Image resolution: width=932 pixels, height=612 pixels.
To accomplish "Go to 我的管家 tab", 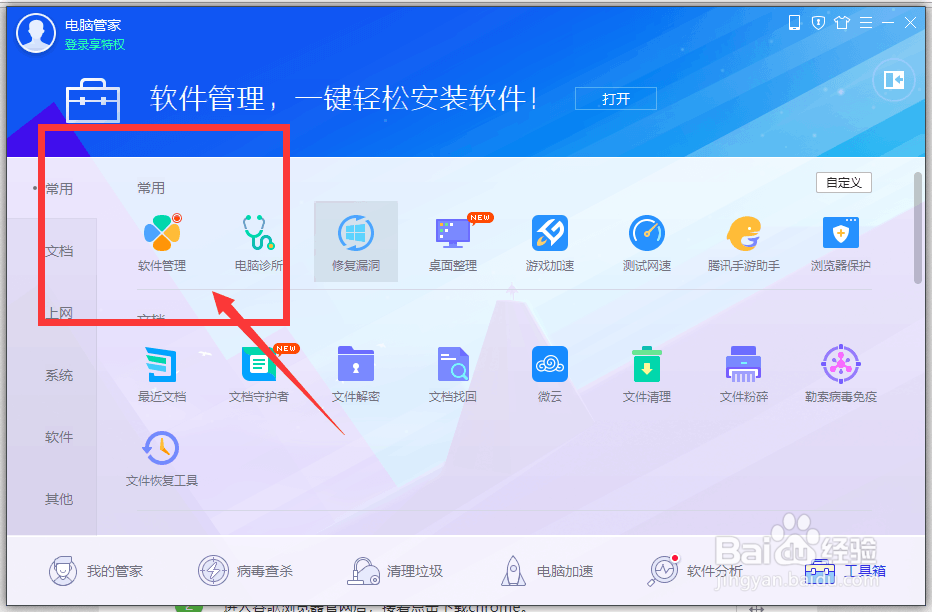I will (96, 571).
